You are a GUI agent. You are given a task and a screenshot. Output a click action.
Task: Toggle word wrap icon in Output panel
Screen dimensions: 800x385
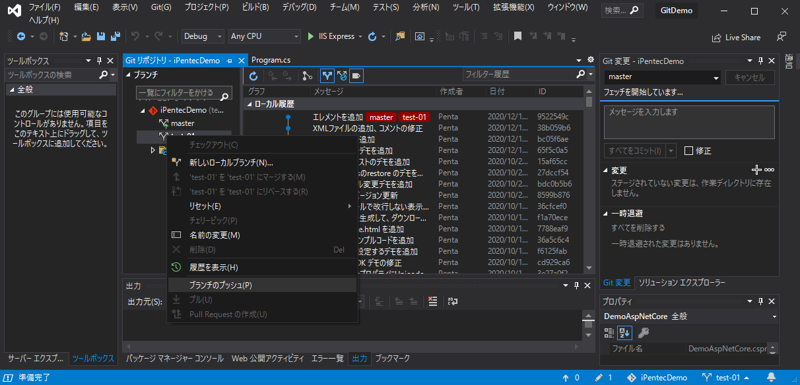453,301
